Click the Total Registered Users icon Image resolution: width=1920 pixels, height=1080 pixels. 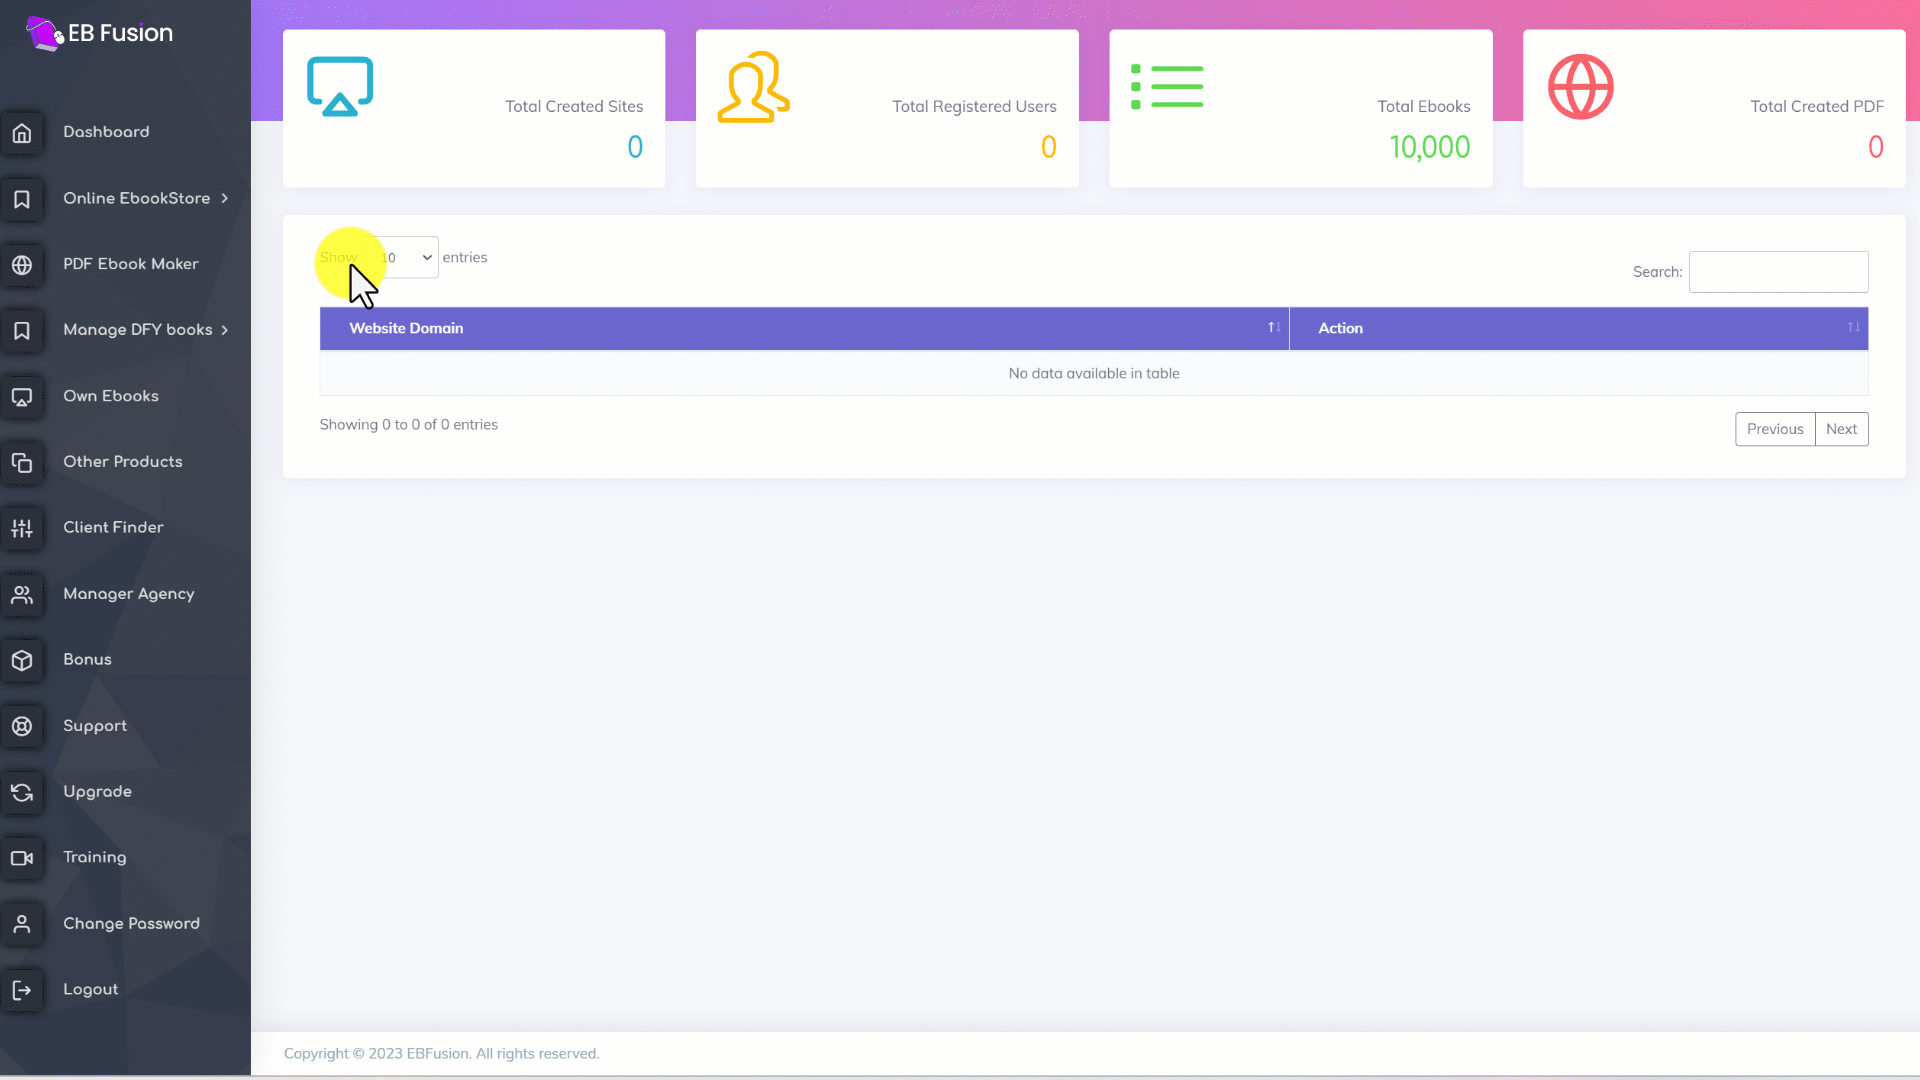click(x=753, y=87)
